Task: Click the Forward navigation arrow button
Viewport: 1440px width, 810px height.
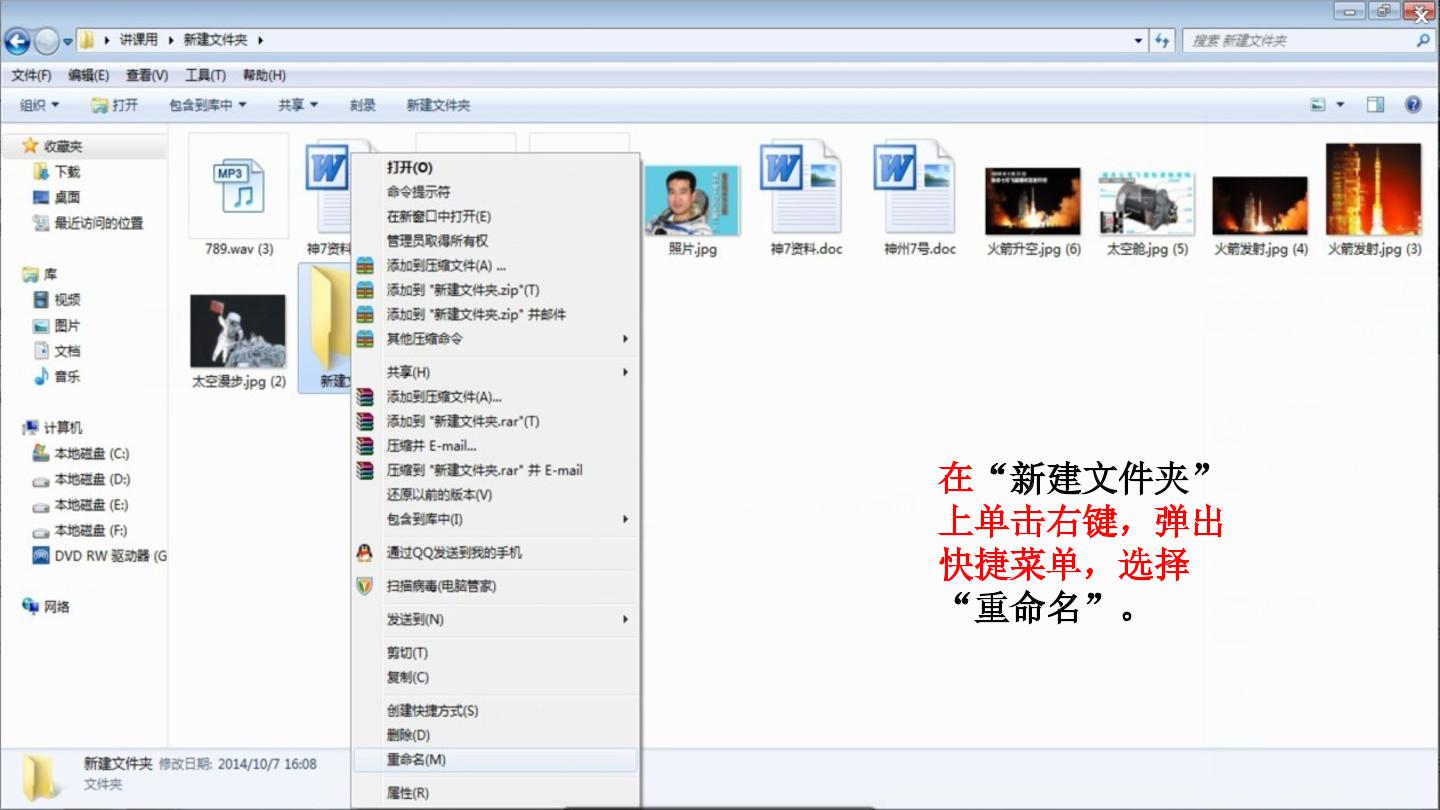Action: coord(47,41)
